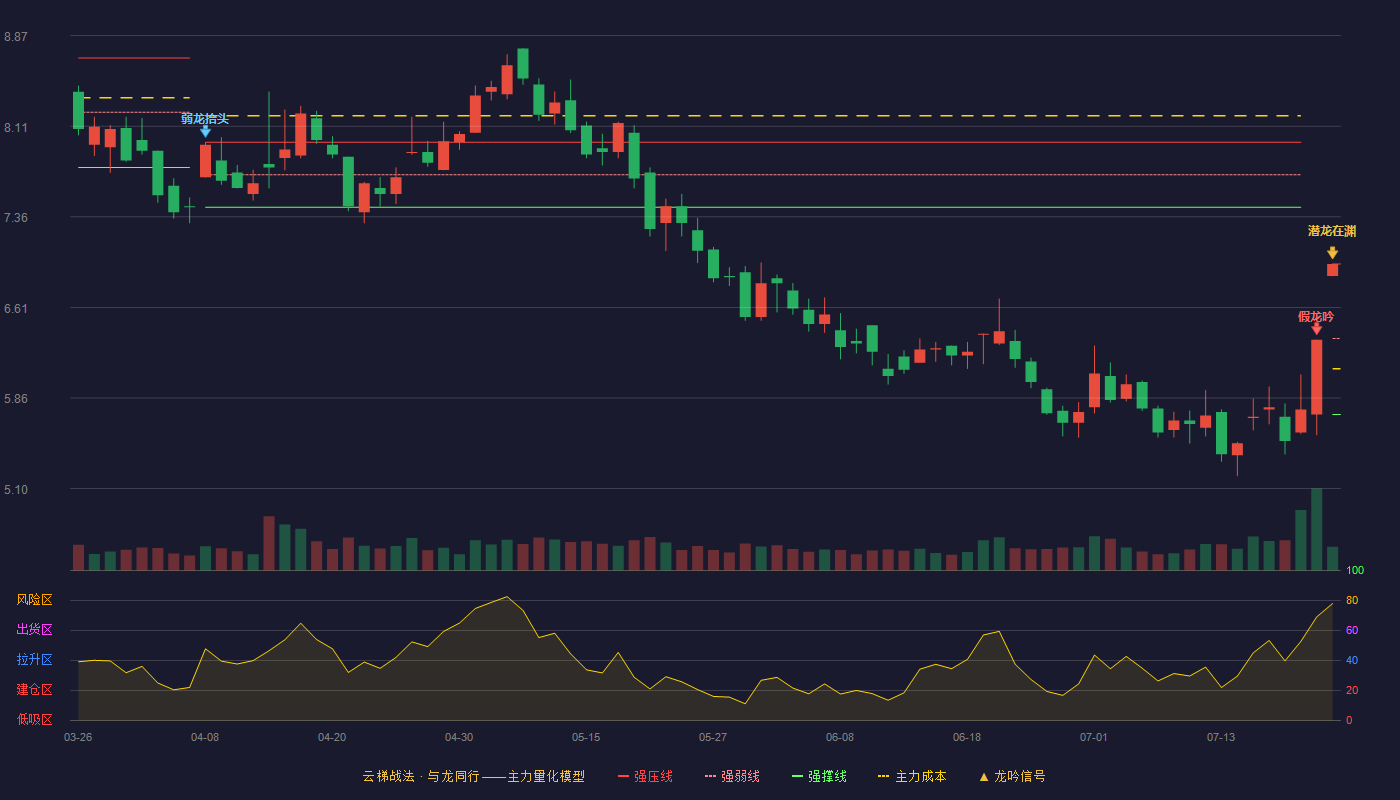The height and width of the screenshot is (800, 1400).
Task: Click the small red candle below 潜龙在渊
Action: (1332, 270)
